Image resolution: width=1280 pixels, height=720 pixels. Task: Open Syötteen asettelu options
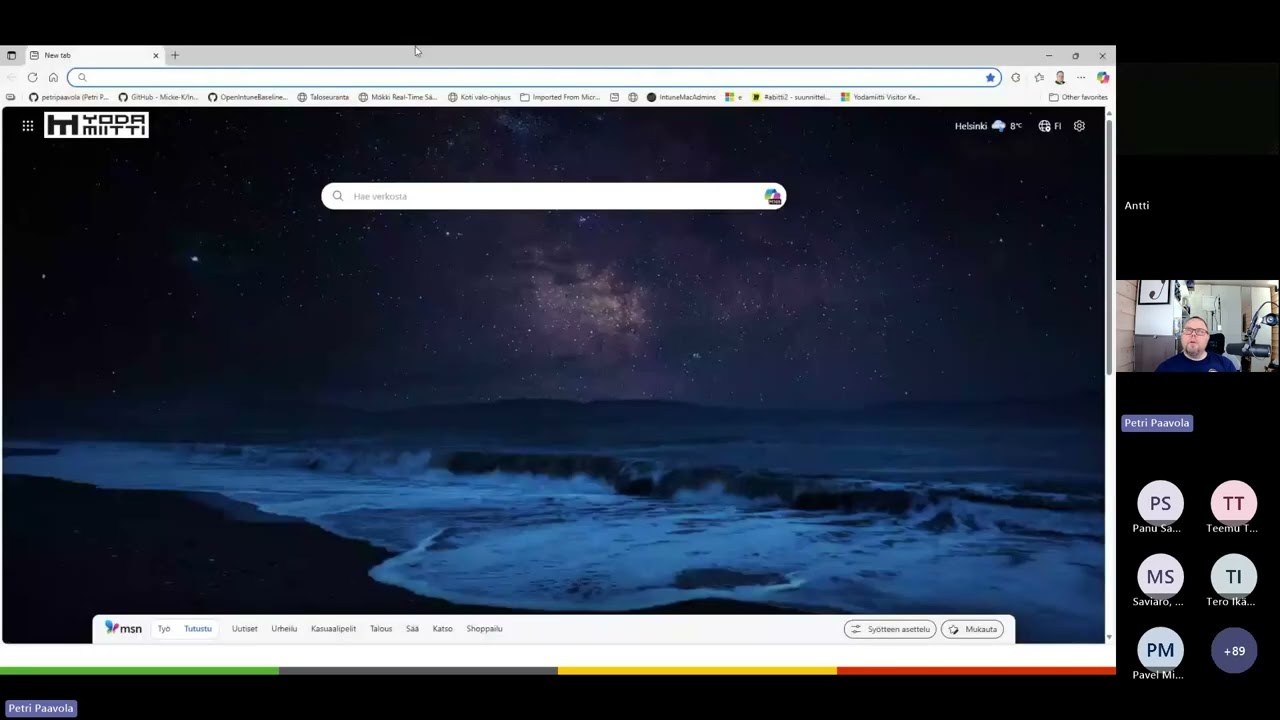tap(890, 629)
